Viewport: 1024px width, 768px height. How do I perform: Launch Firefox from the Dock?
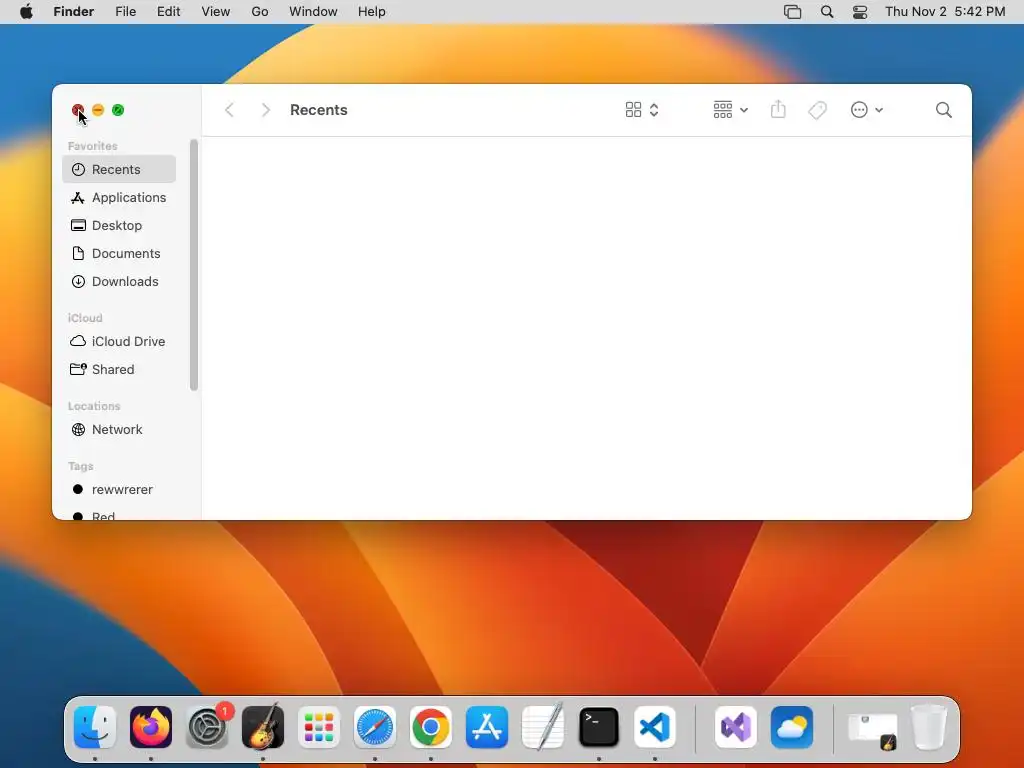coord(151,727)
